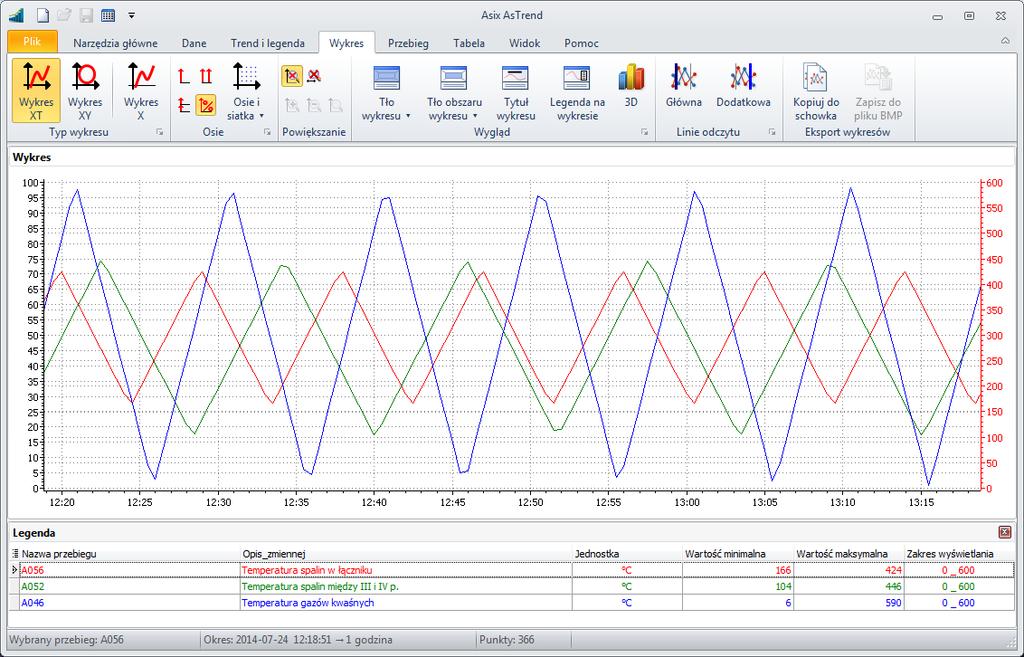
Task: Toggle the highlighted percent axis icon
Action: 206,104
